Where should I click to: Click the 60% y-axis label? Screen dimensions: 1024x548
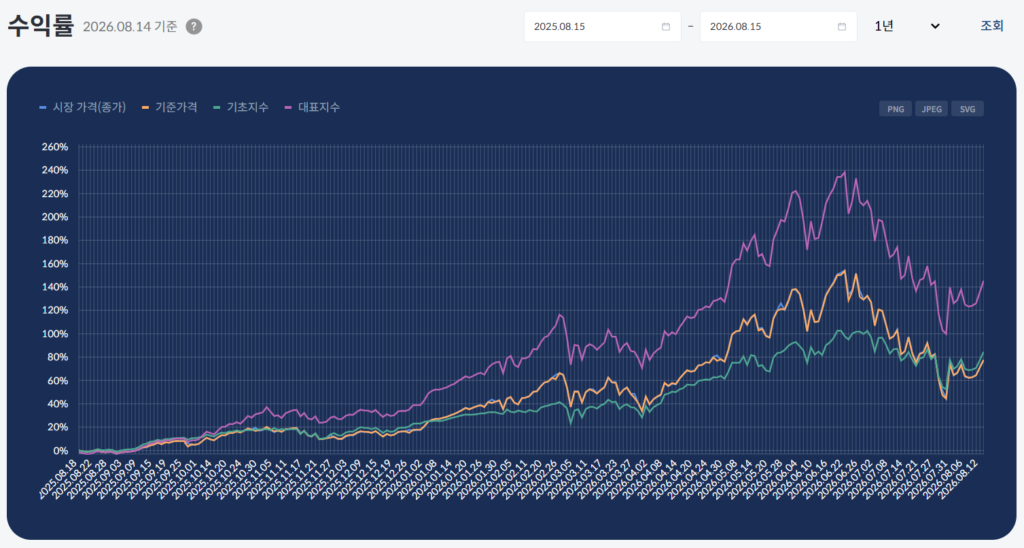pyautogui.click(x=57, y=381)
